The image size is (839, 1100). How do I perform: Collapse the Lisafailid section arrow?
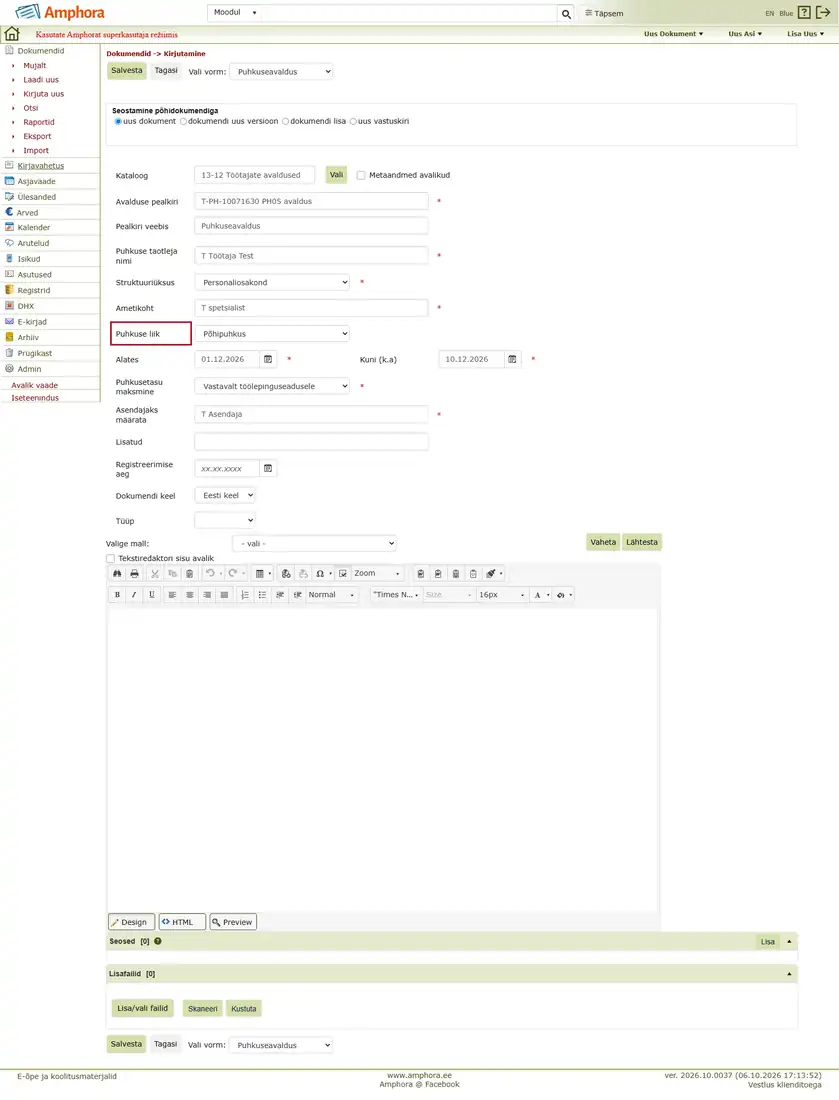(789, 974)
